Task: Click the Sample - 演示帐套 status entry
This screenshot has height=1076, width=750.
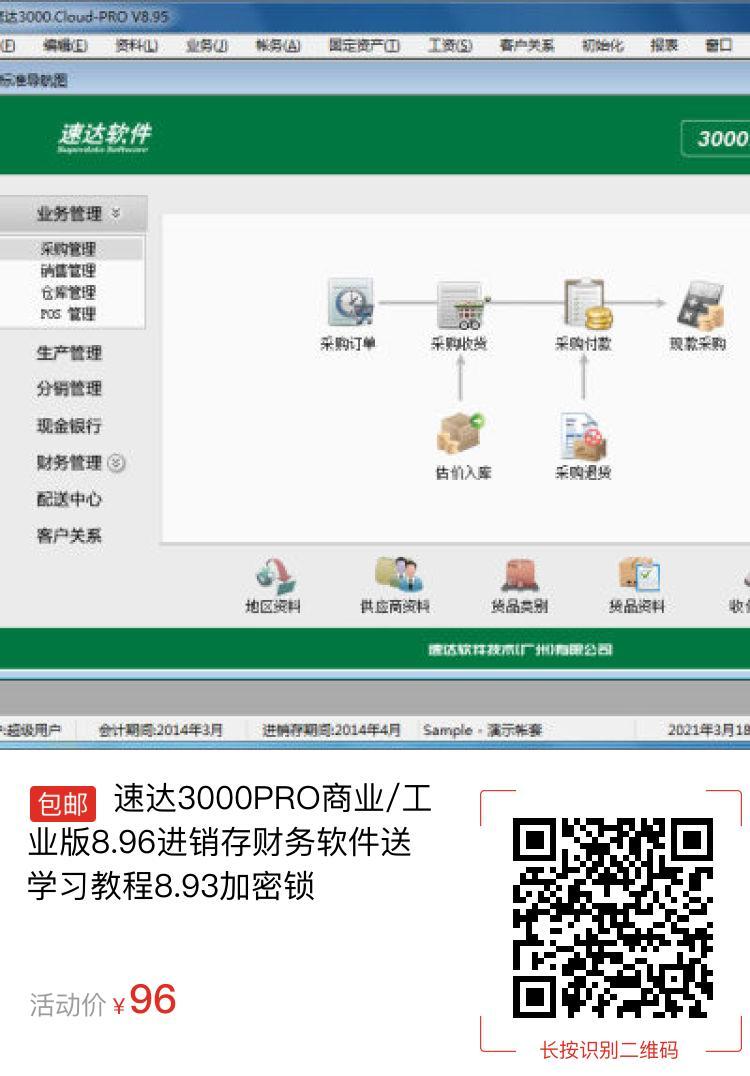Action: pos(482,729)
